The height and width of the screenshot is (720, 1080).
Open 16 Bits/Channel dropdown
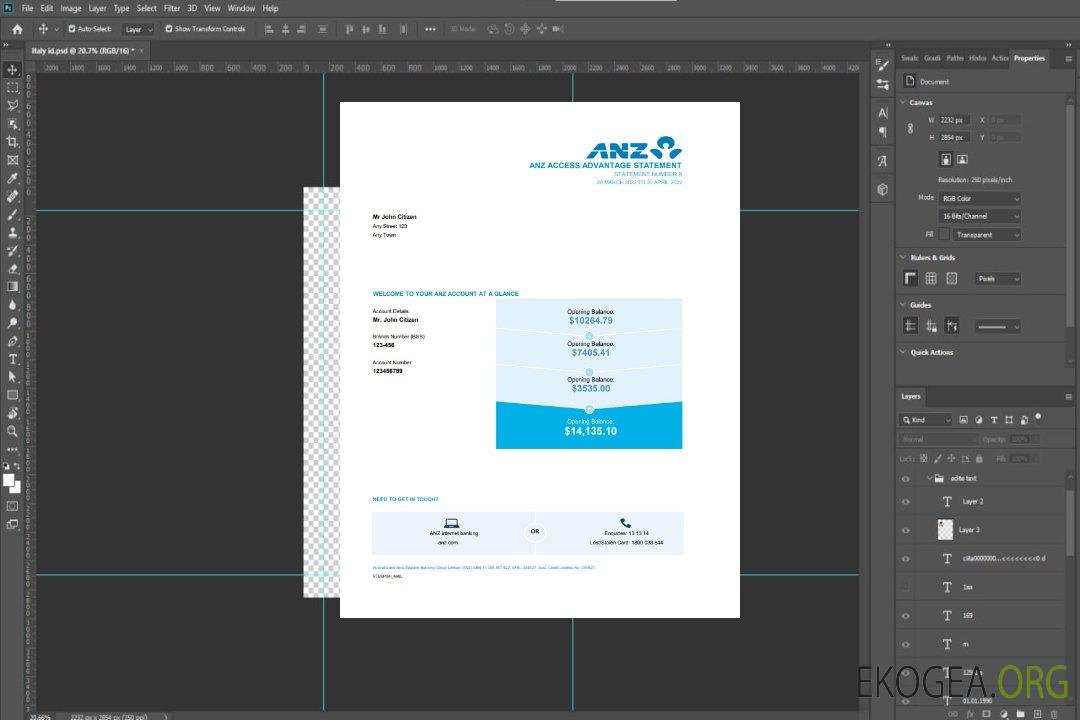(x=979, y=216)
